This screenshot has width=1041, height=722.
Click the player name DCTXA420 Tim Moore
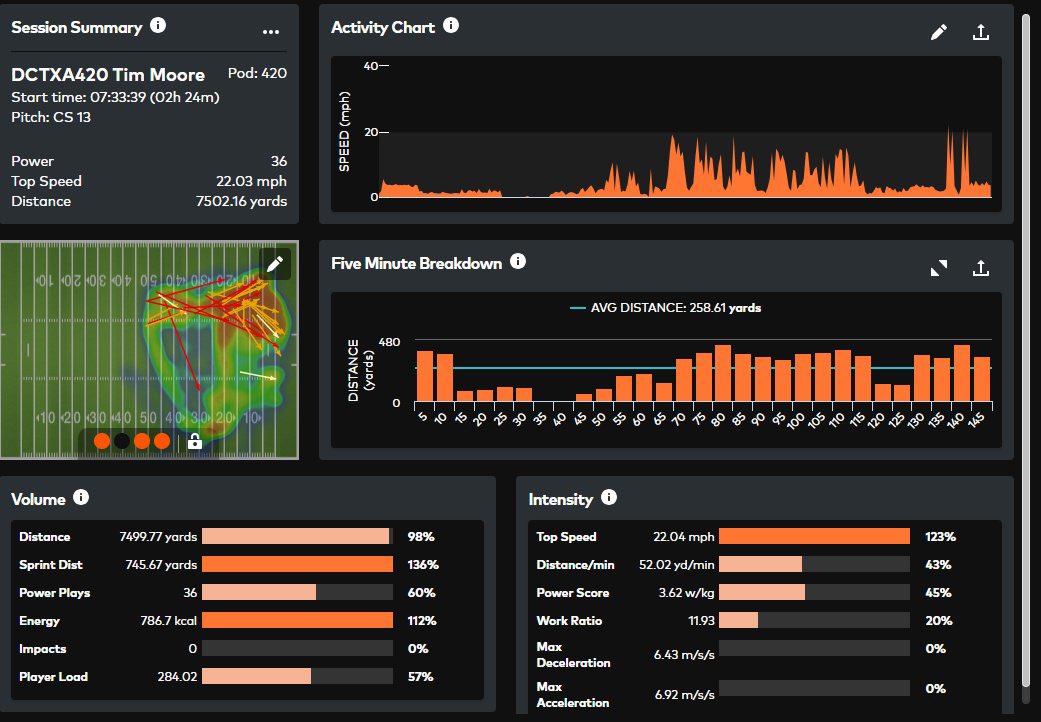(108, 74)
